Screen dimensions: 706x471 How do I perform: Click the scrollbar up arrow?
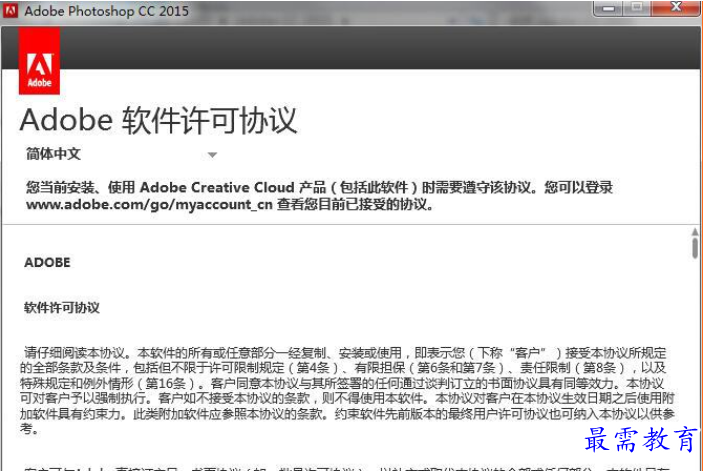[695, 232]
